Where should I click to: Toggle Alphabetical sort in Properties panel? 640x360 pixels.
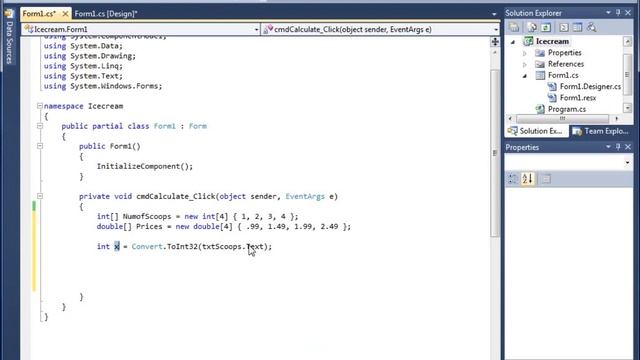(x=527, y=178)
